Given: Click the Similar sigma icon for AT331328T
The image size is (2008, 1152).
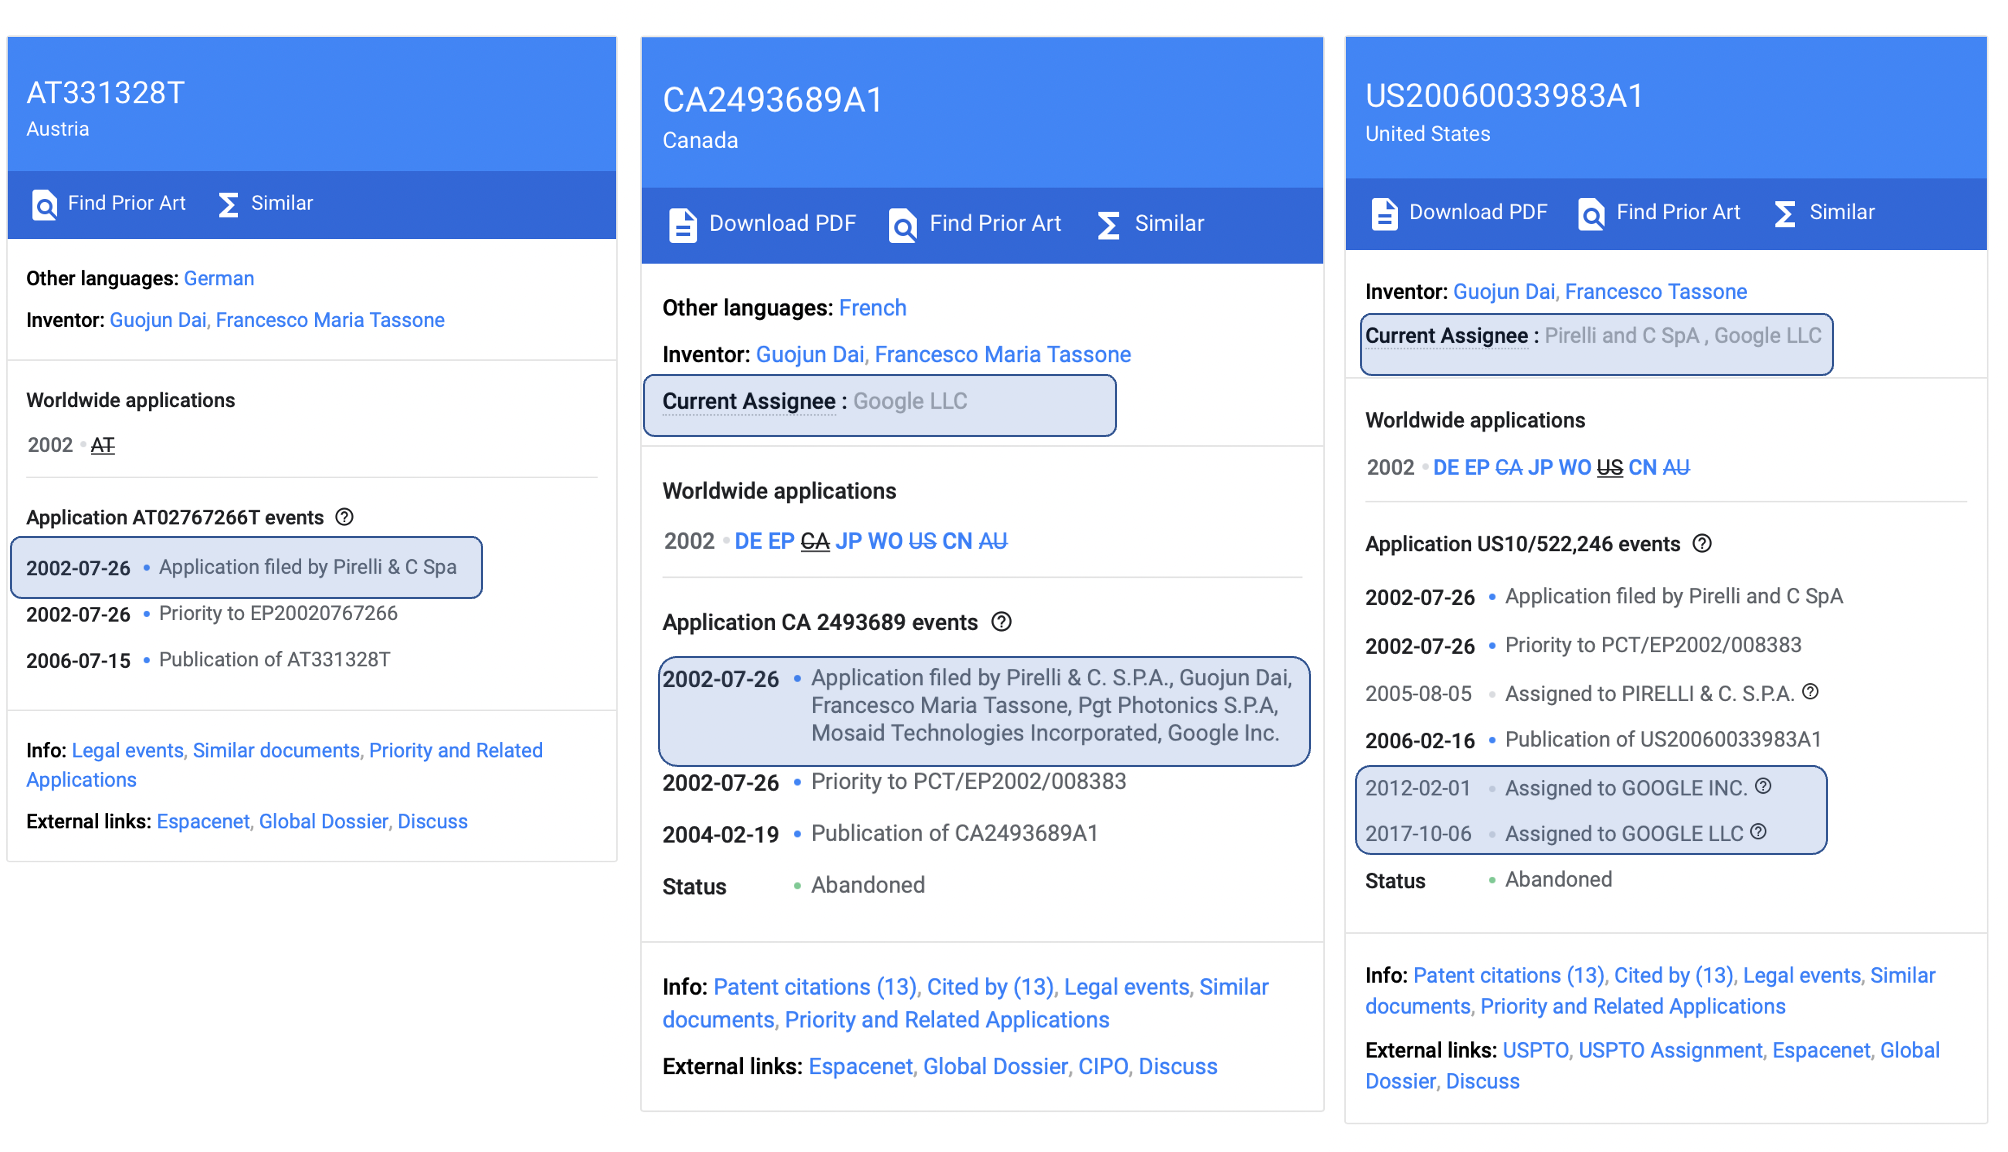Looking at the screenshot, I should [229, 204].
